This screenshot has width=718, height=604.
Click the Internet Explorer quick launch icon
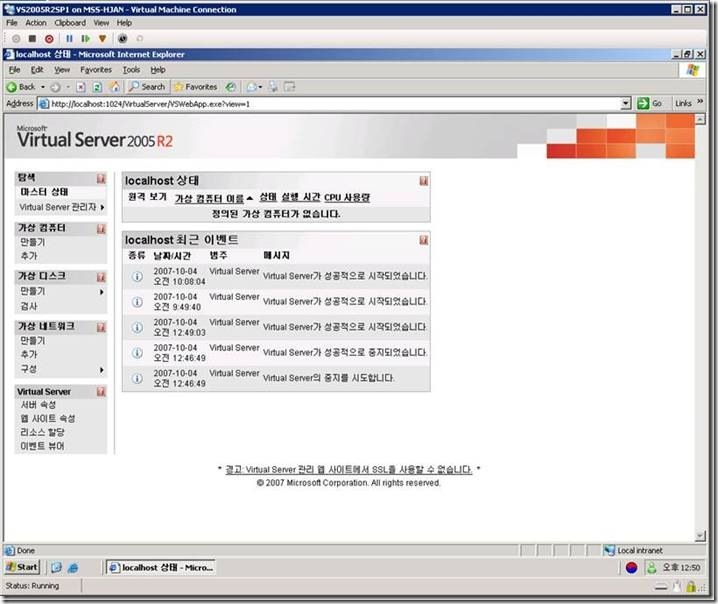pyautogui.click(x=73, y=568)
